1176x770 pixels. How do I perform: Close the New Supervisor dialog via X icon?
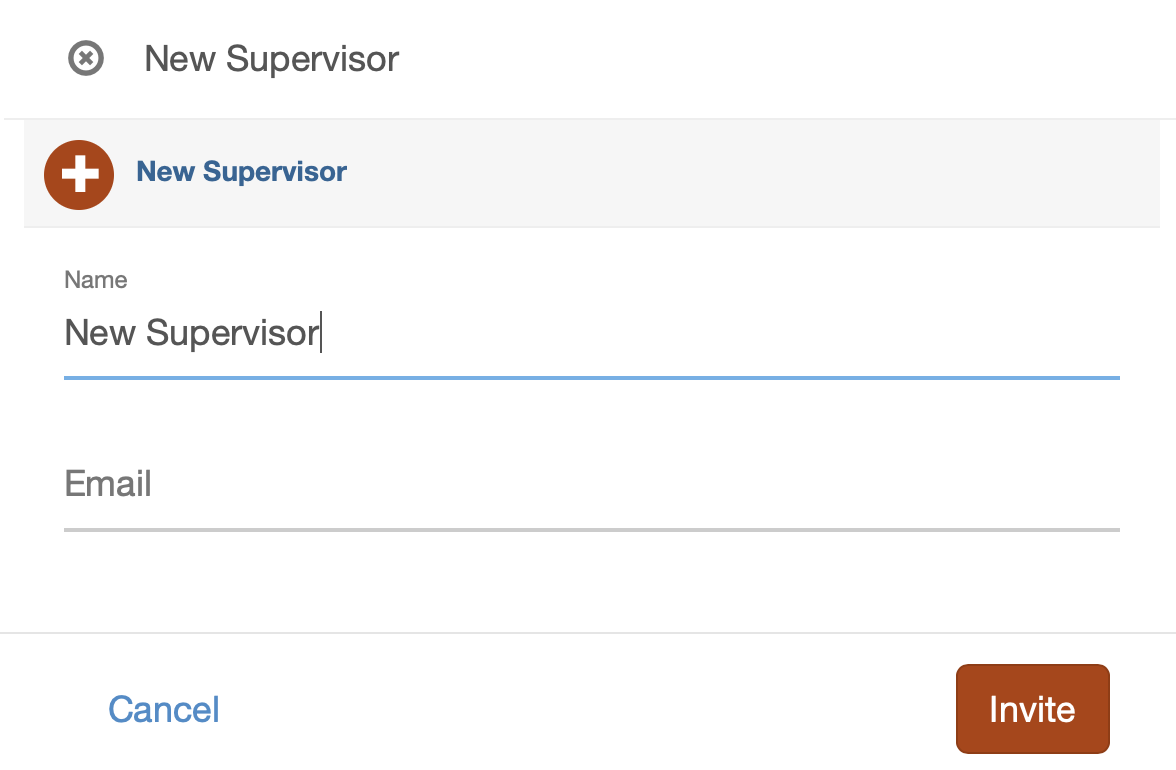pos(86,58)
